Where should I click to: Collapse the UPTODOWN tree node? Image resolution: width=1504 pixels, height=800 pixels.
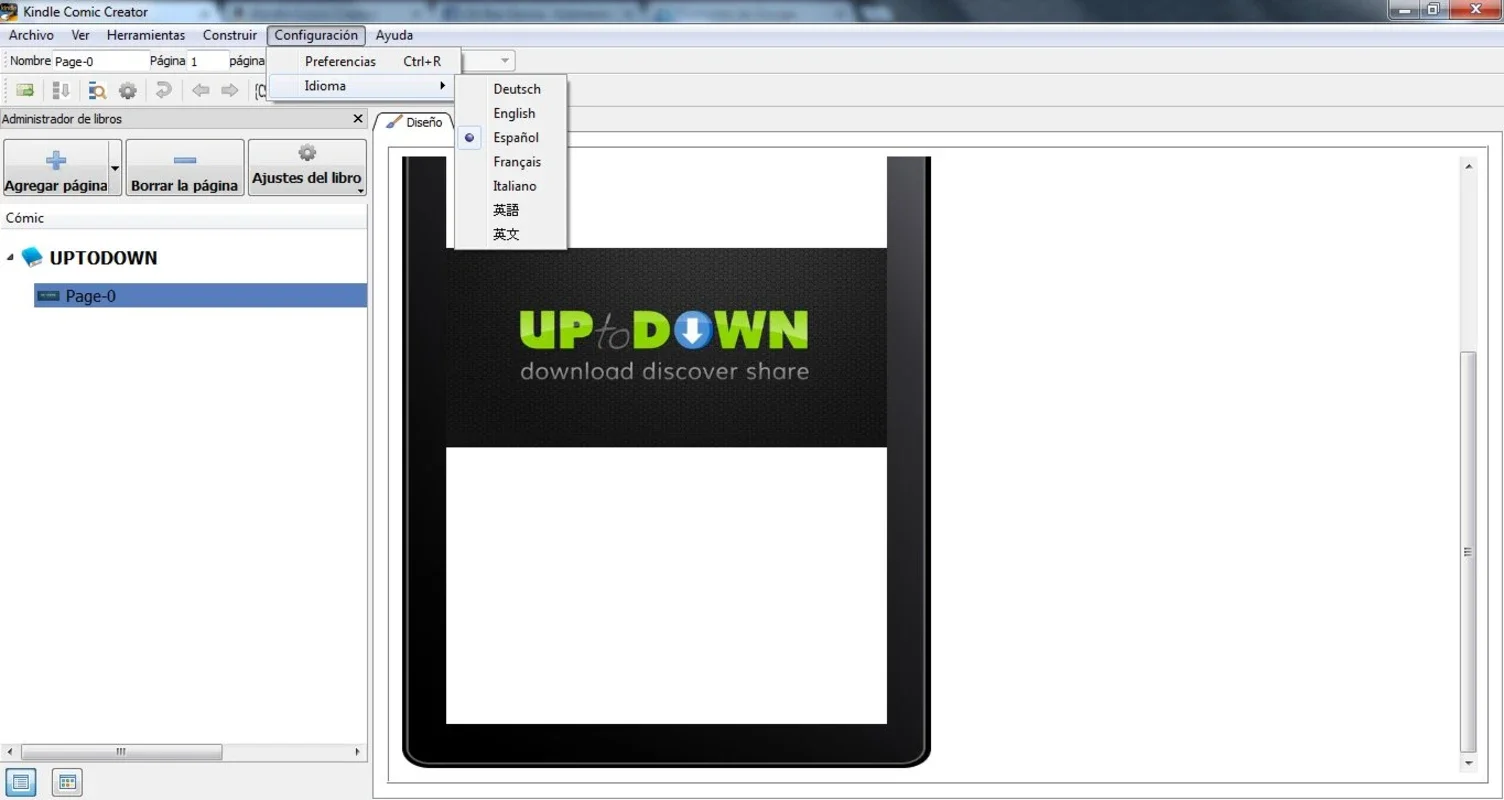pyautogui.click(x=10, y=257)
